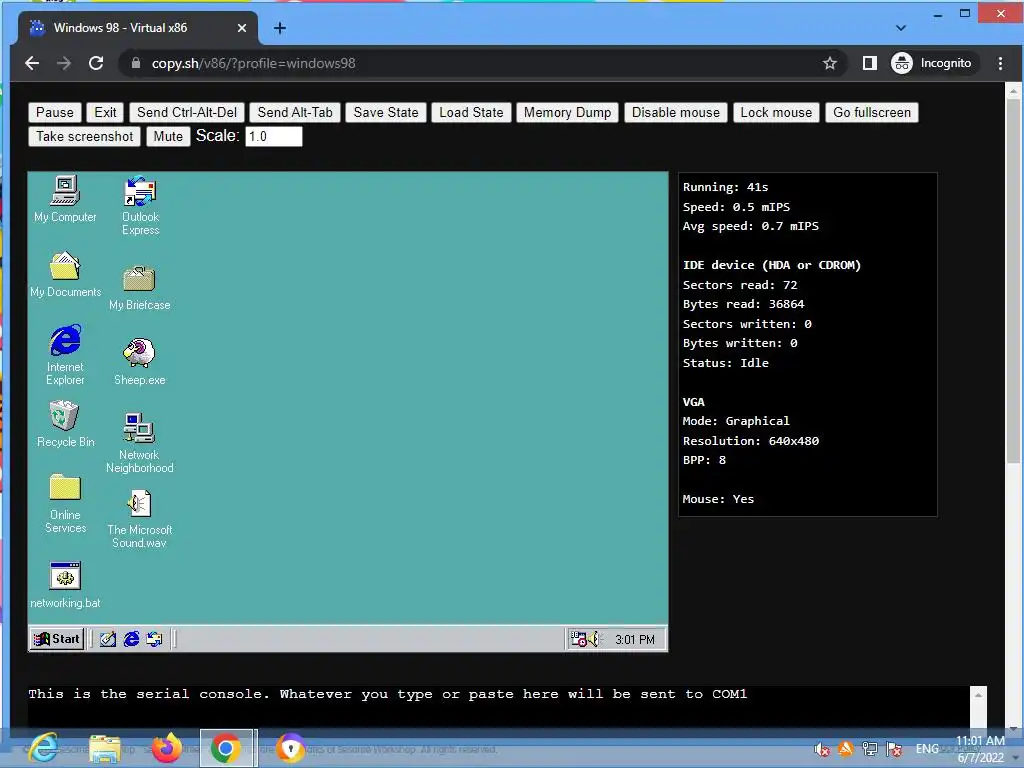This screenshot has width=1024, height=768.
Task: Click into the serial console text area
Action: tap(498, 705)
